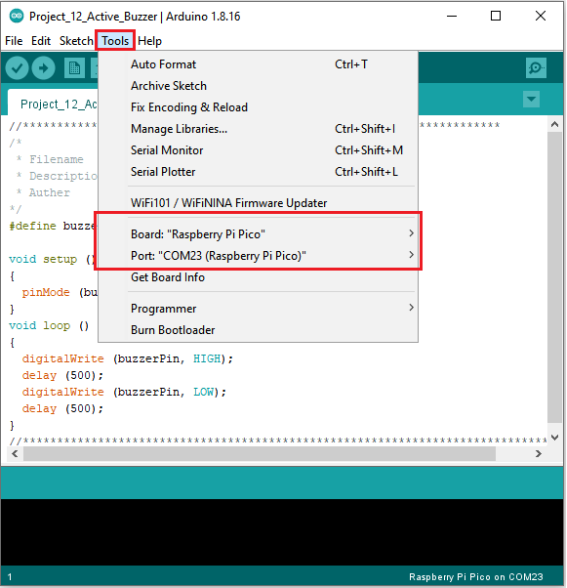This screenshot has width=567, height=588.
Task: Click the "#define buzze" code line
Action: (x=53, y=226)
